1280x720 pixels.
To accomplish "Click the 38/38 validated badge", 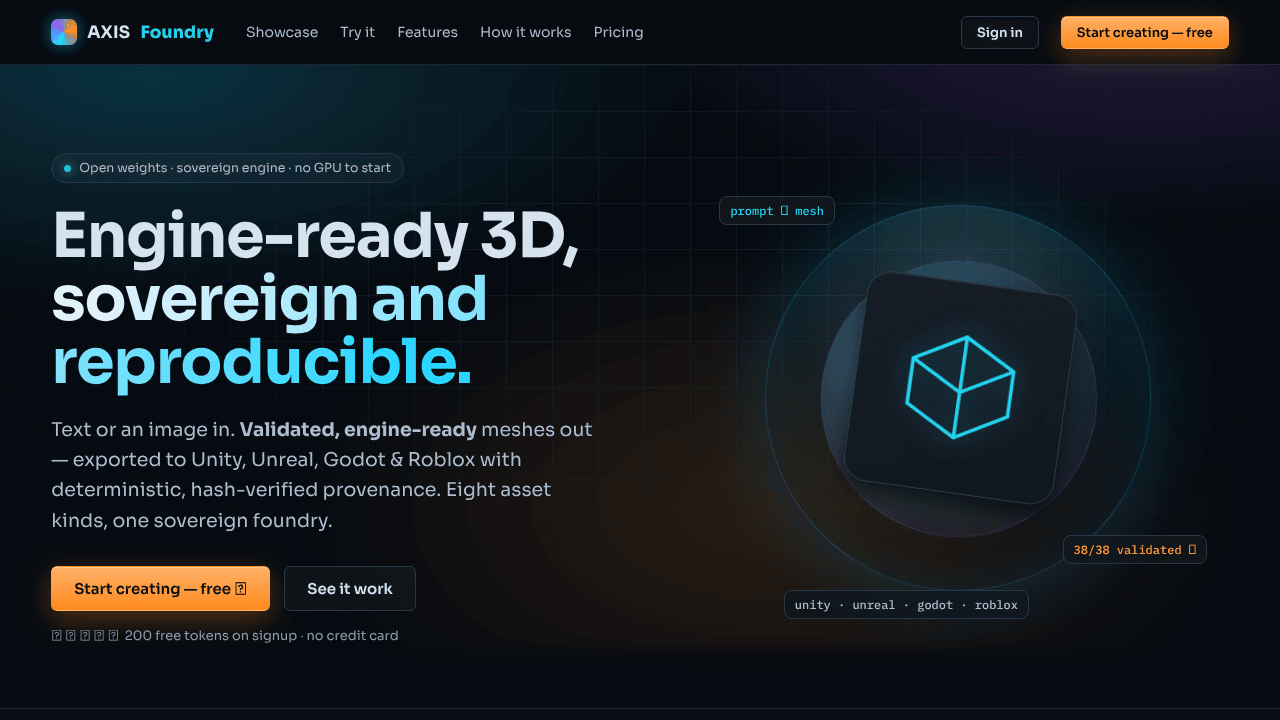I will click(1135, 549).
